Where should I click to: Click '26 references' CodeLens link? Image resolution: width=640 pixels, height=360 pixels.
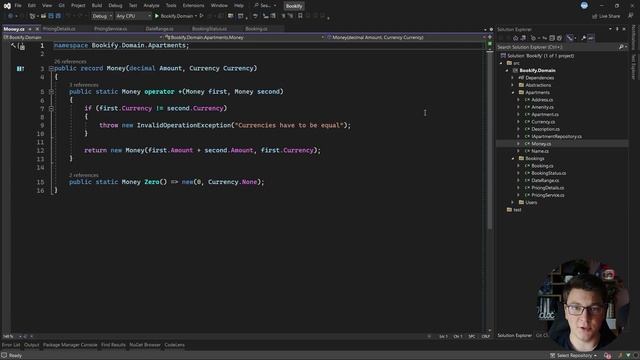point(70,62)
